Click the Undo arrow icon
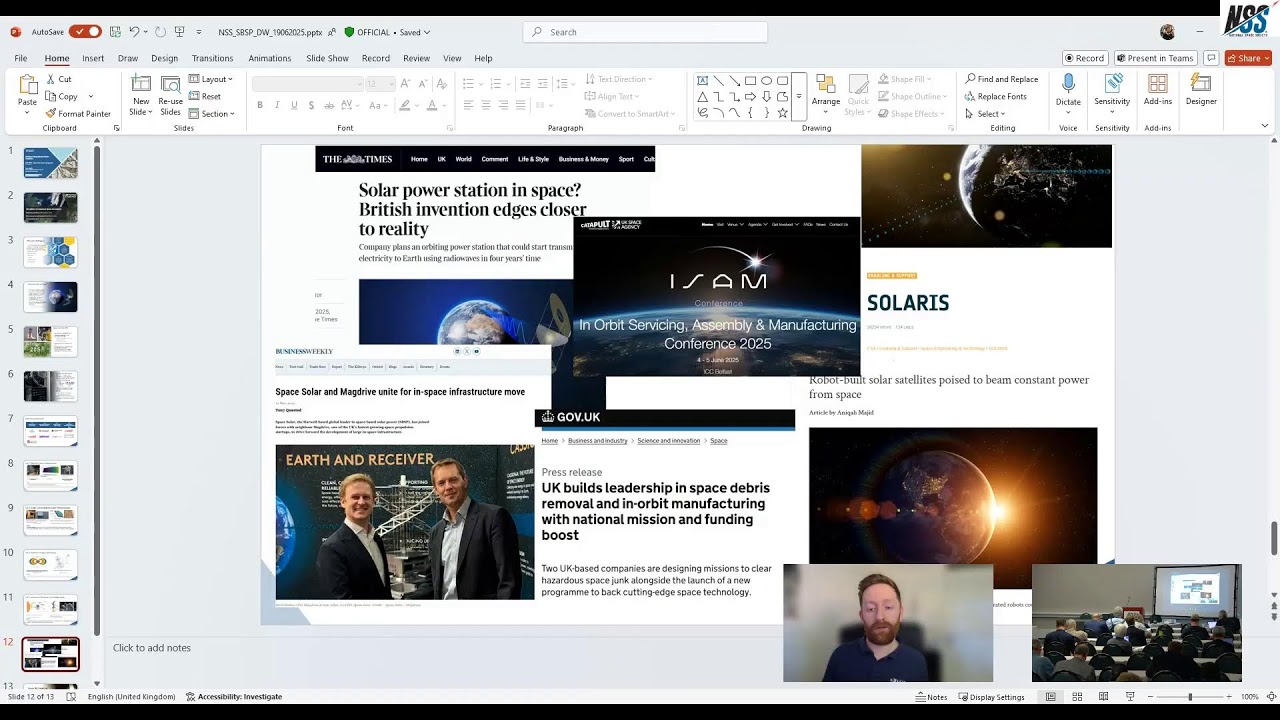 134,32
